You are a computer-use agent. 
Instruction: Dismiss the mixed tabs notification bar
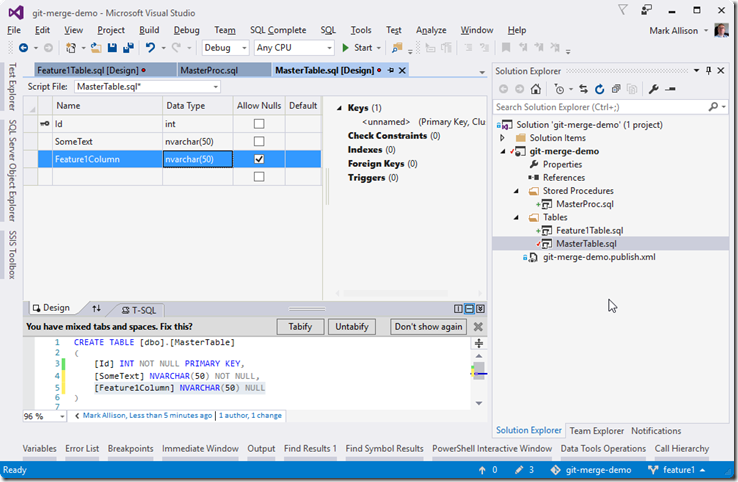coord(478,327)
